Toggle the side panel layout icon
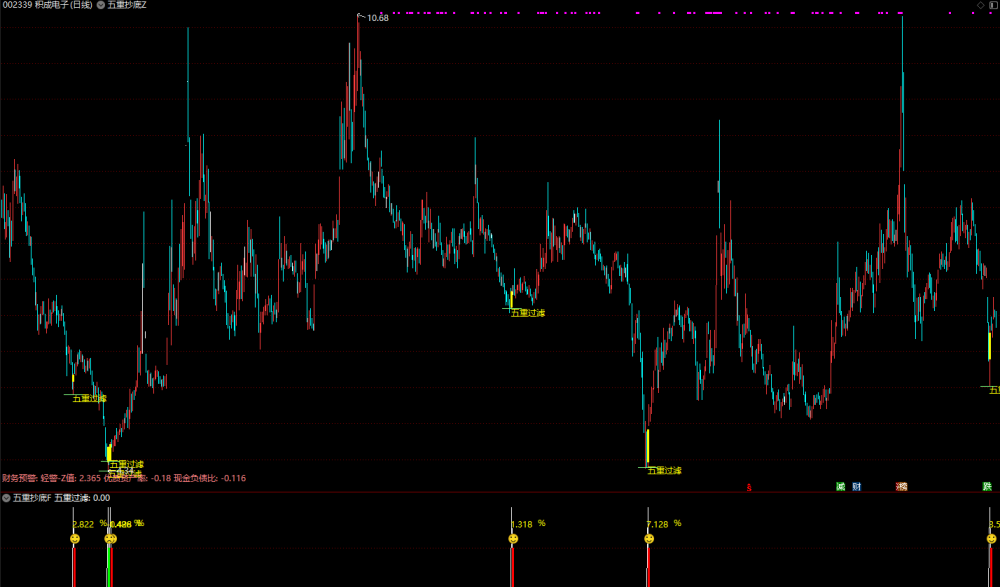The width and height of the screenshot is (1000, 587). (992, 5)
